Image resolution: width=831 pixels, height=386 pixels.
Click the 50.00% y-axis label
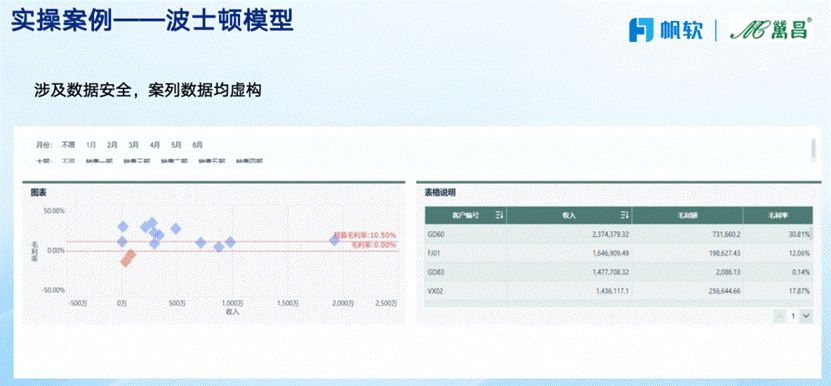tap(54, 210)
